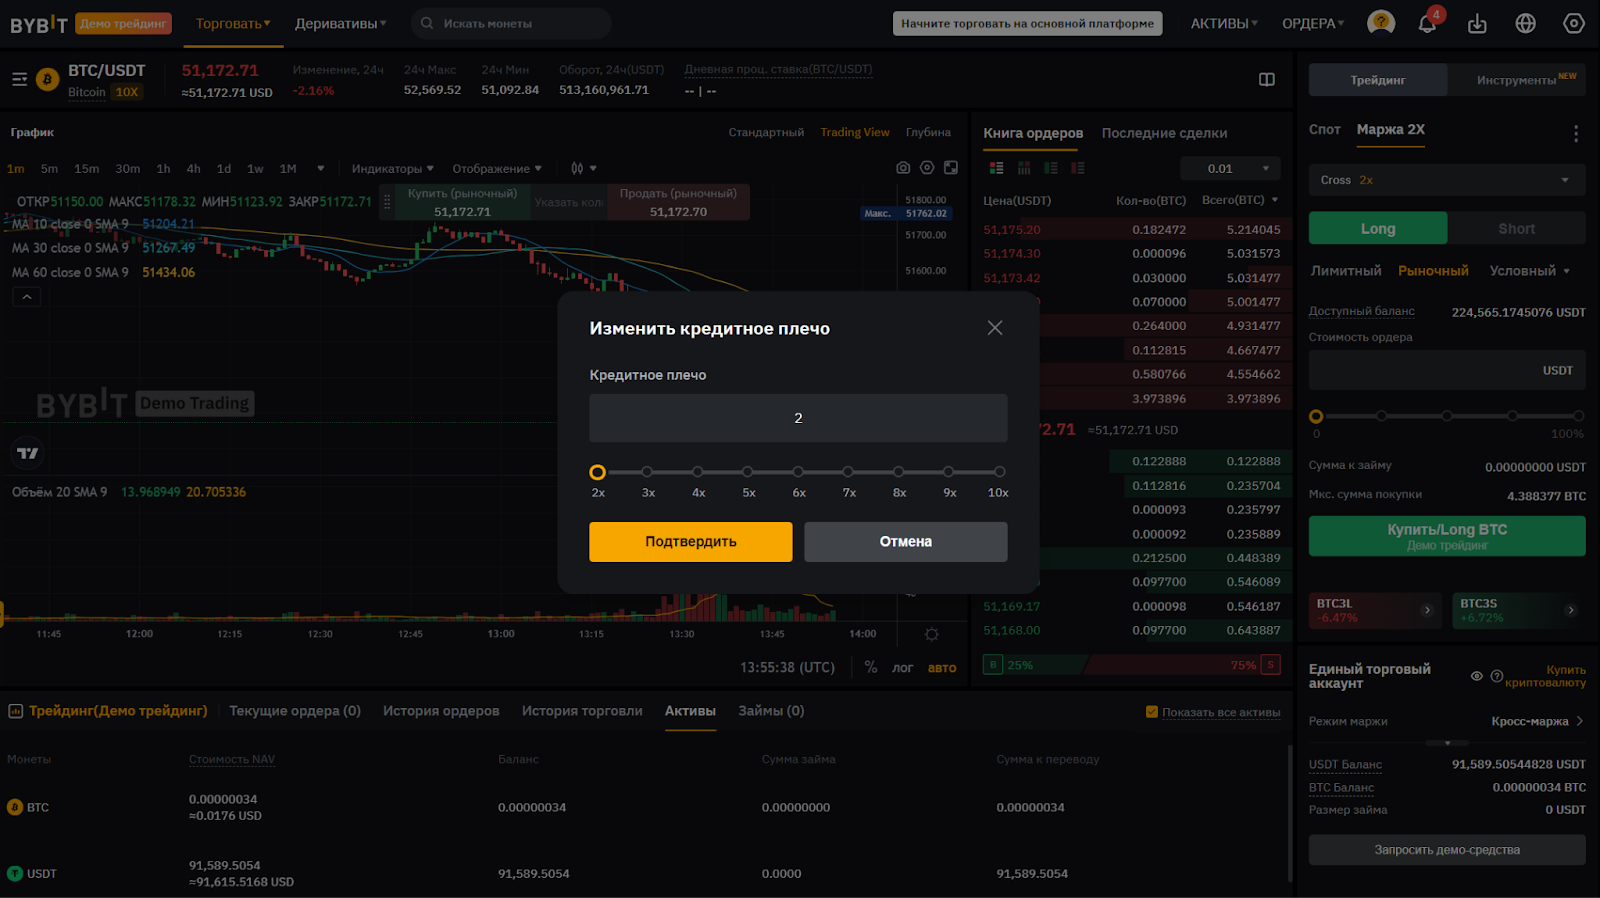The height and width of the screenshot is (898, 1600).
Task: Open the Indicators dropdown
Action: pyautogui.click(x=392, y=169)
